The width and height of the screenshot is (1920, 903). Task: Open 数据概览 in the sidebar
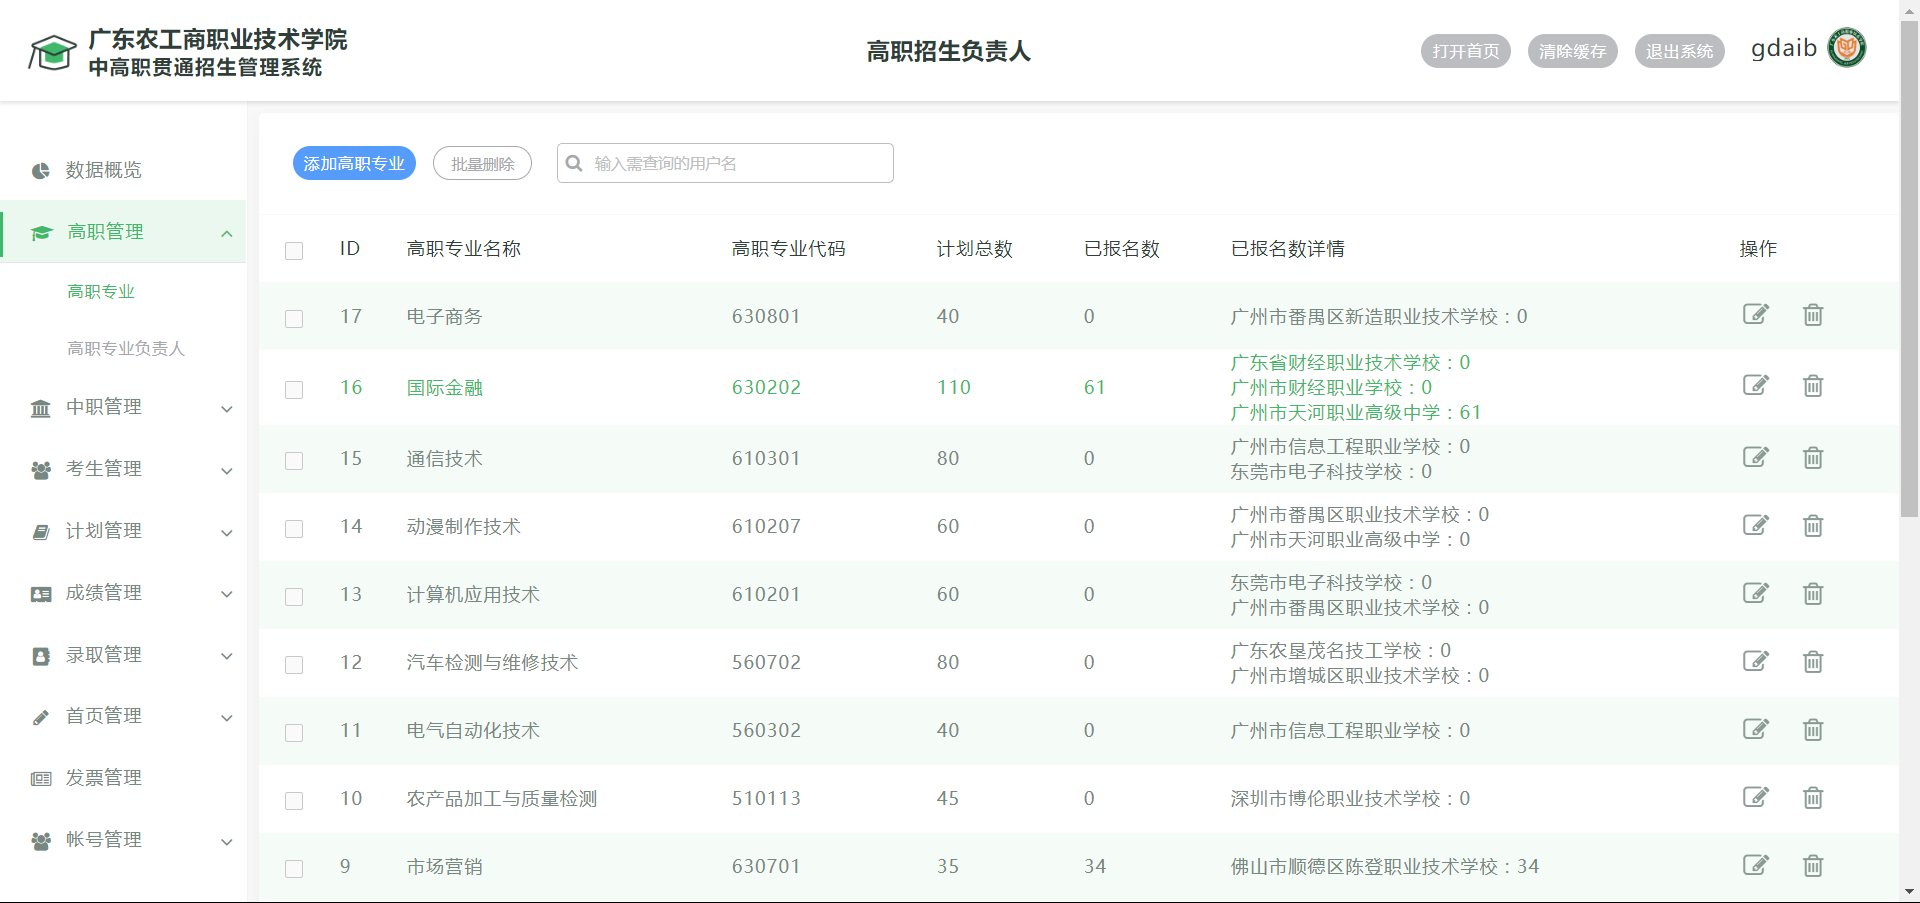[x=104, y=170]
